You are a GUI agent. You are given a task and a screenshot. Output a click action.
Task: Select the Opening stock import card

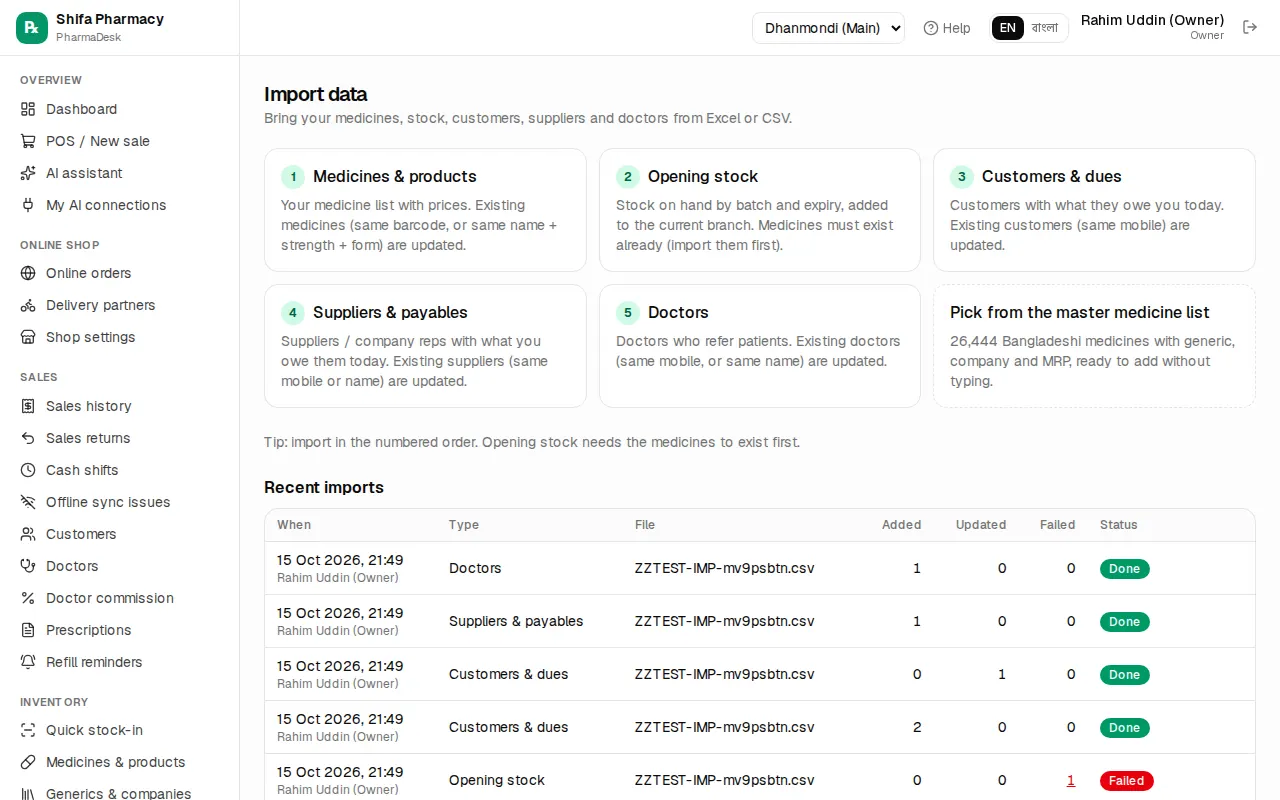click(760, 210)
